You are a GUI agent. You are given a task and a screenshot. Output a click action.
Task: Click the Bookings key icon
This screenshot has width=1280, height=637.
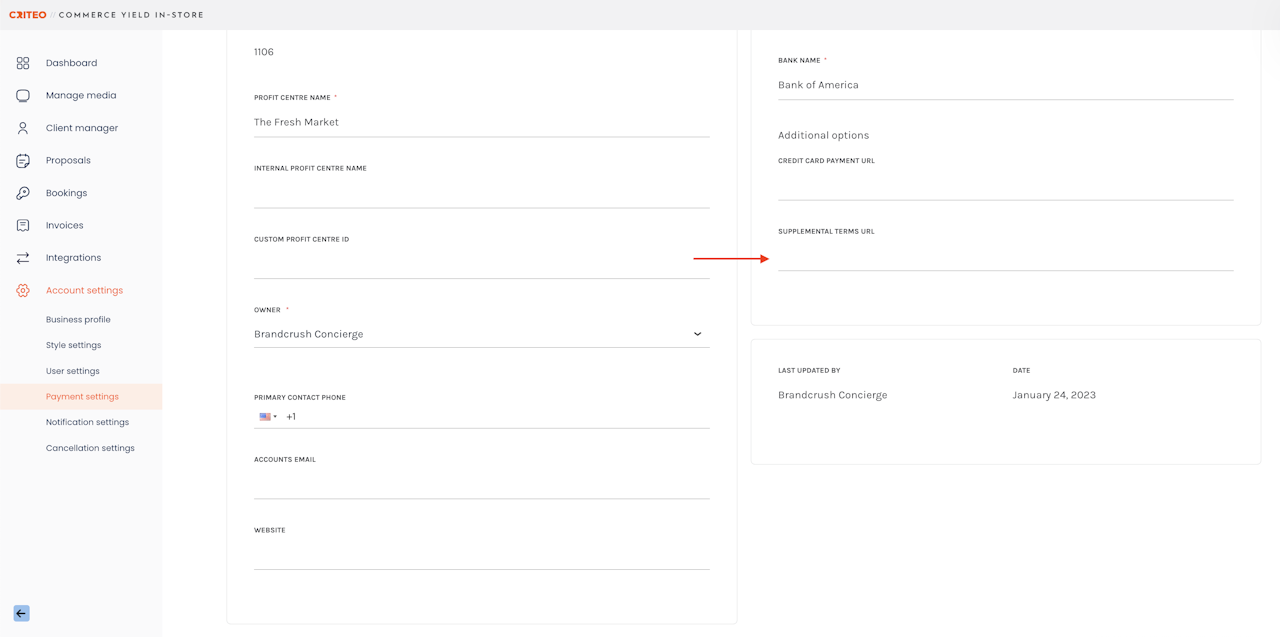click(23, 193)
